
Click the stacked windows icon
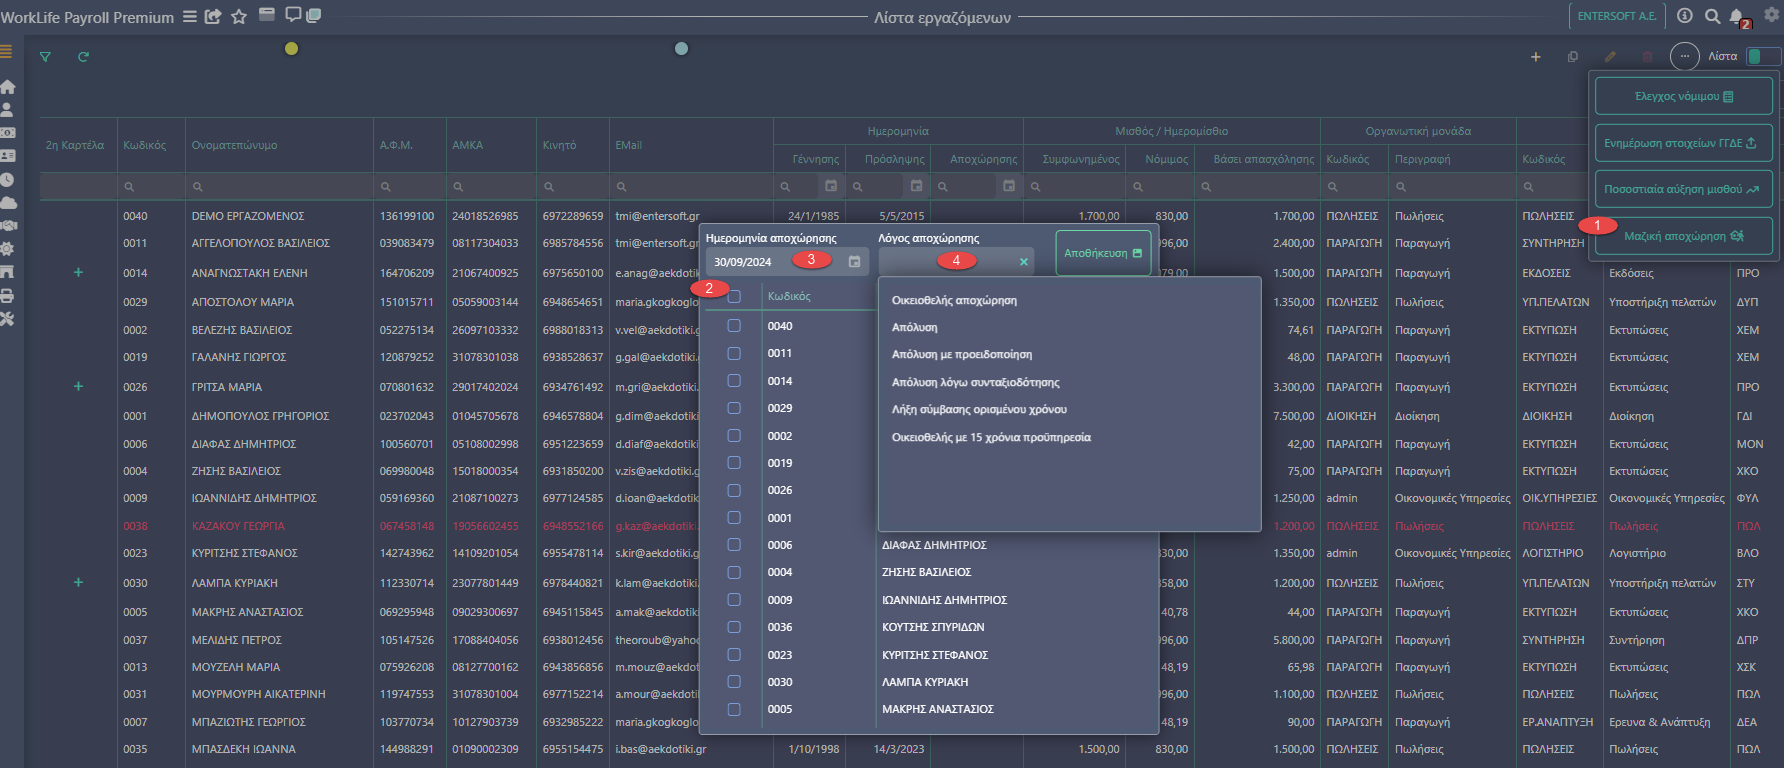point(313,15)
